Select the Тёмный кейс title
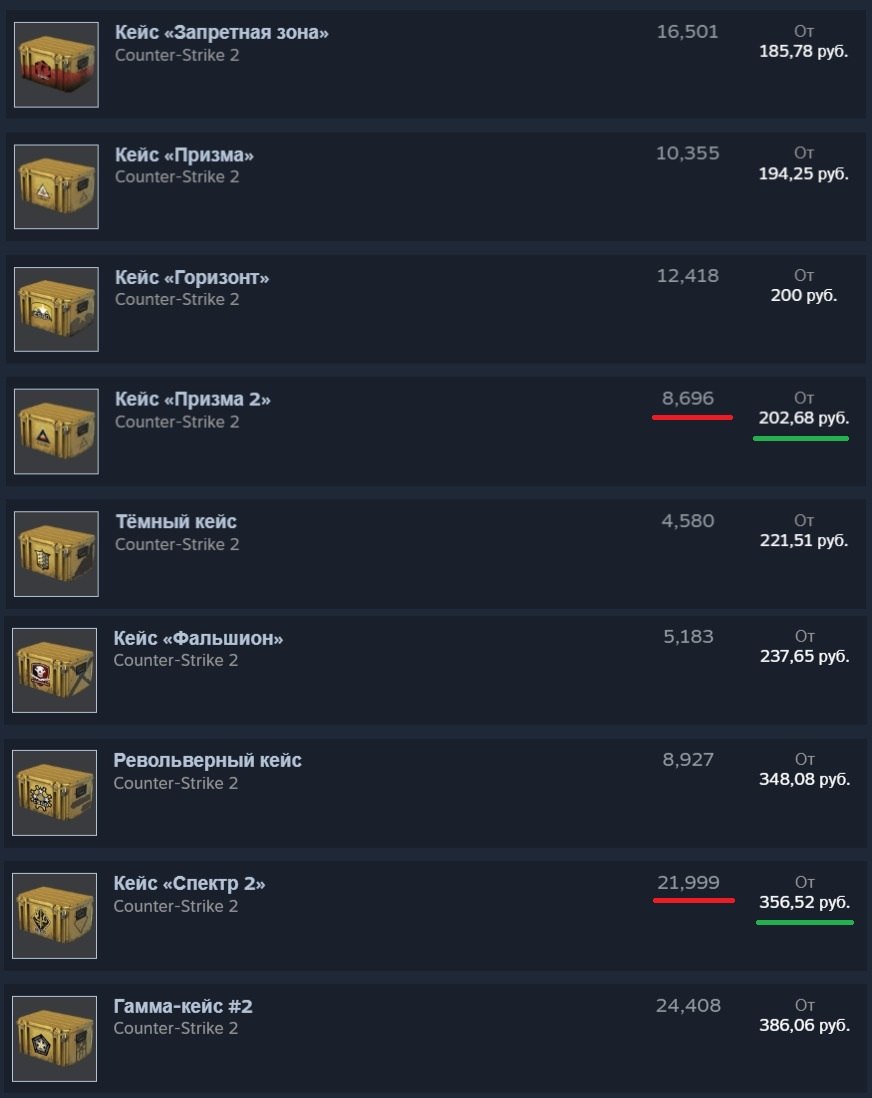 176,521
